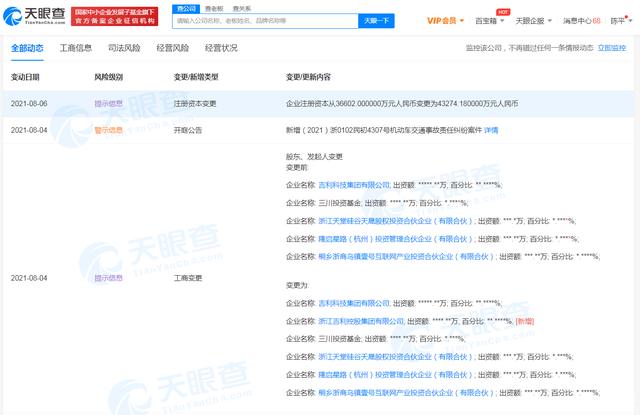Expand the 天眼企服 dropdown
Image resolution: width=640 pixels, height=415 pixels.
[x=533, y=20]
